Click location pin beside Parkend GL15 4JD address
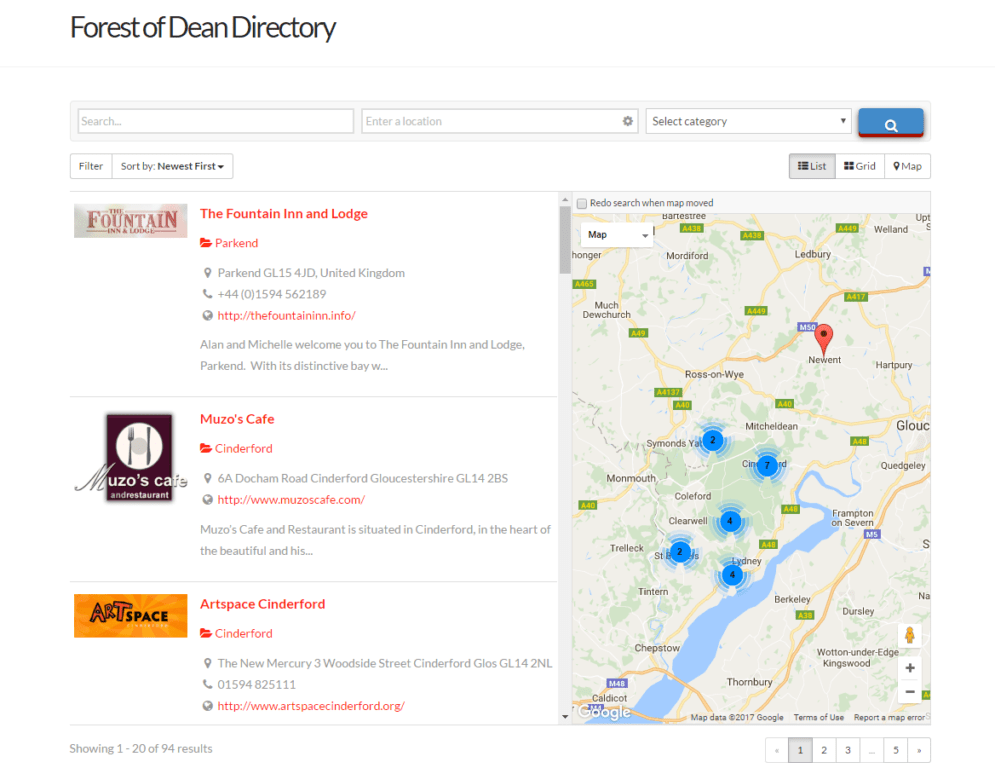 point(208,273)
